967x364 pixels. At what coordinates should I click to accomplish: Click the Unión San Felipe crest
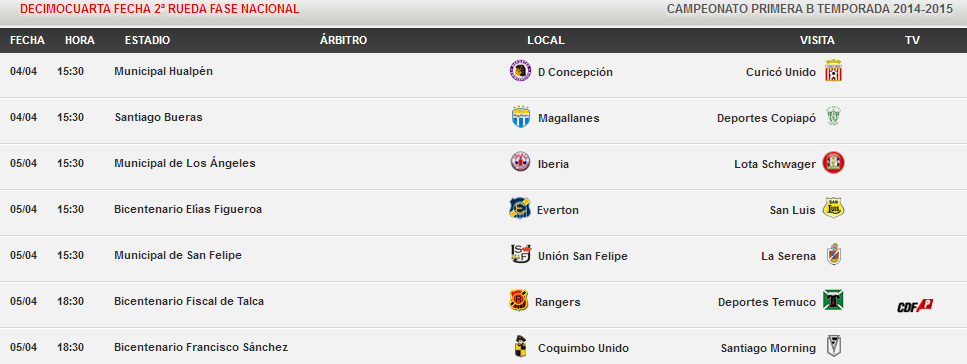click(521, 254)
